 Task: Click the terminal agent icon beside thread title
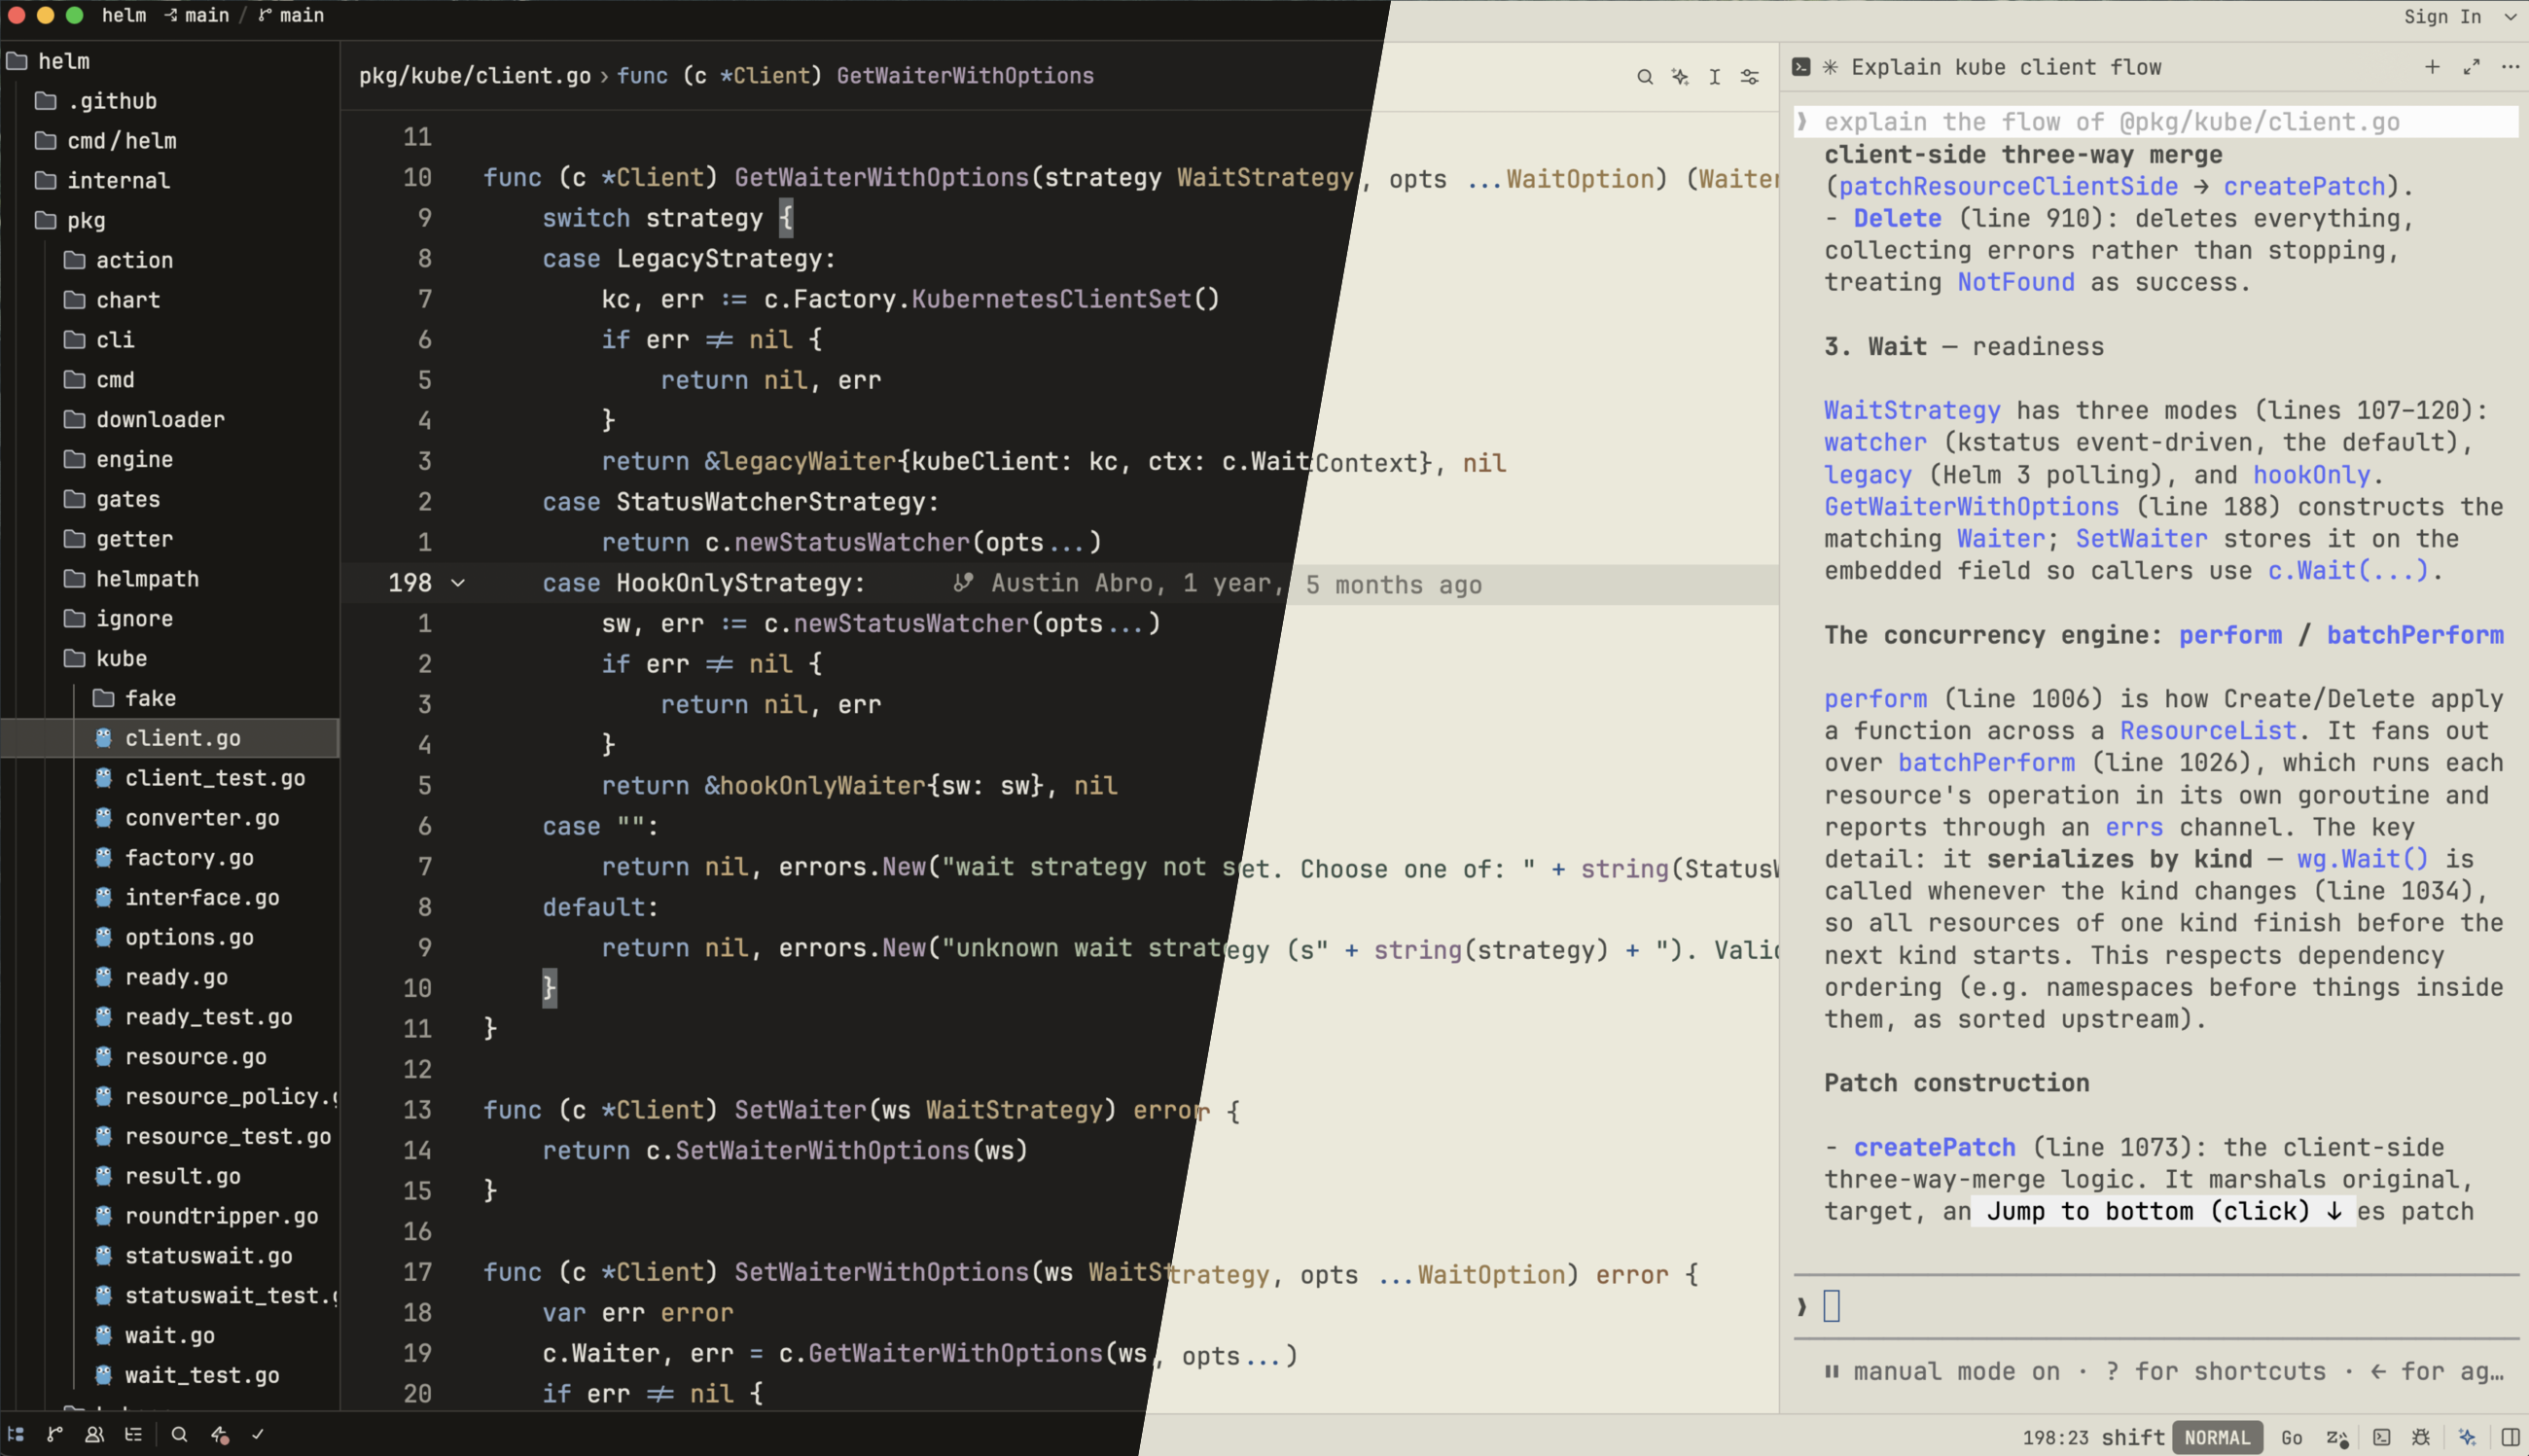[x=1801, y=67]
